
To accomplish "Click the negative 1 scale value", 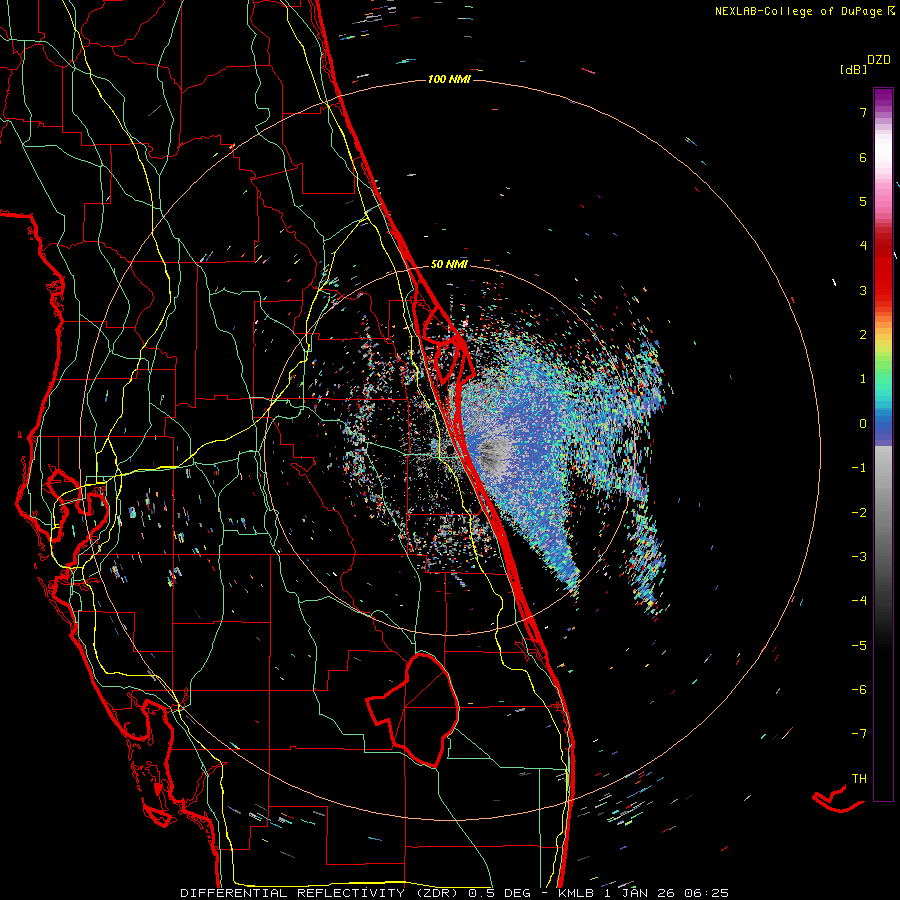I will coord(859,468).
